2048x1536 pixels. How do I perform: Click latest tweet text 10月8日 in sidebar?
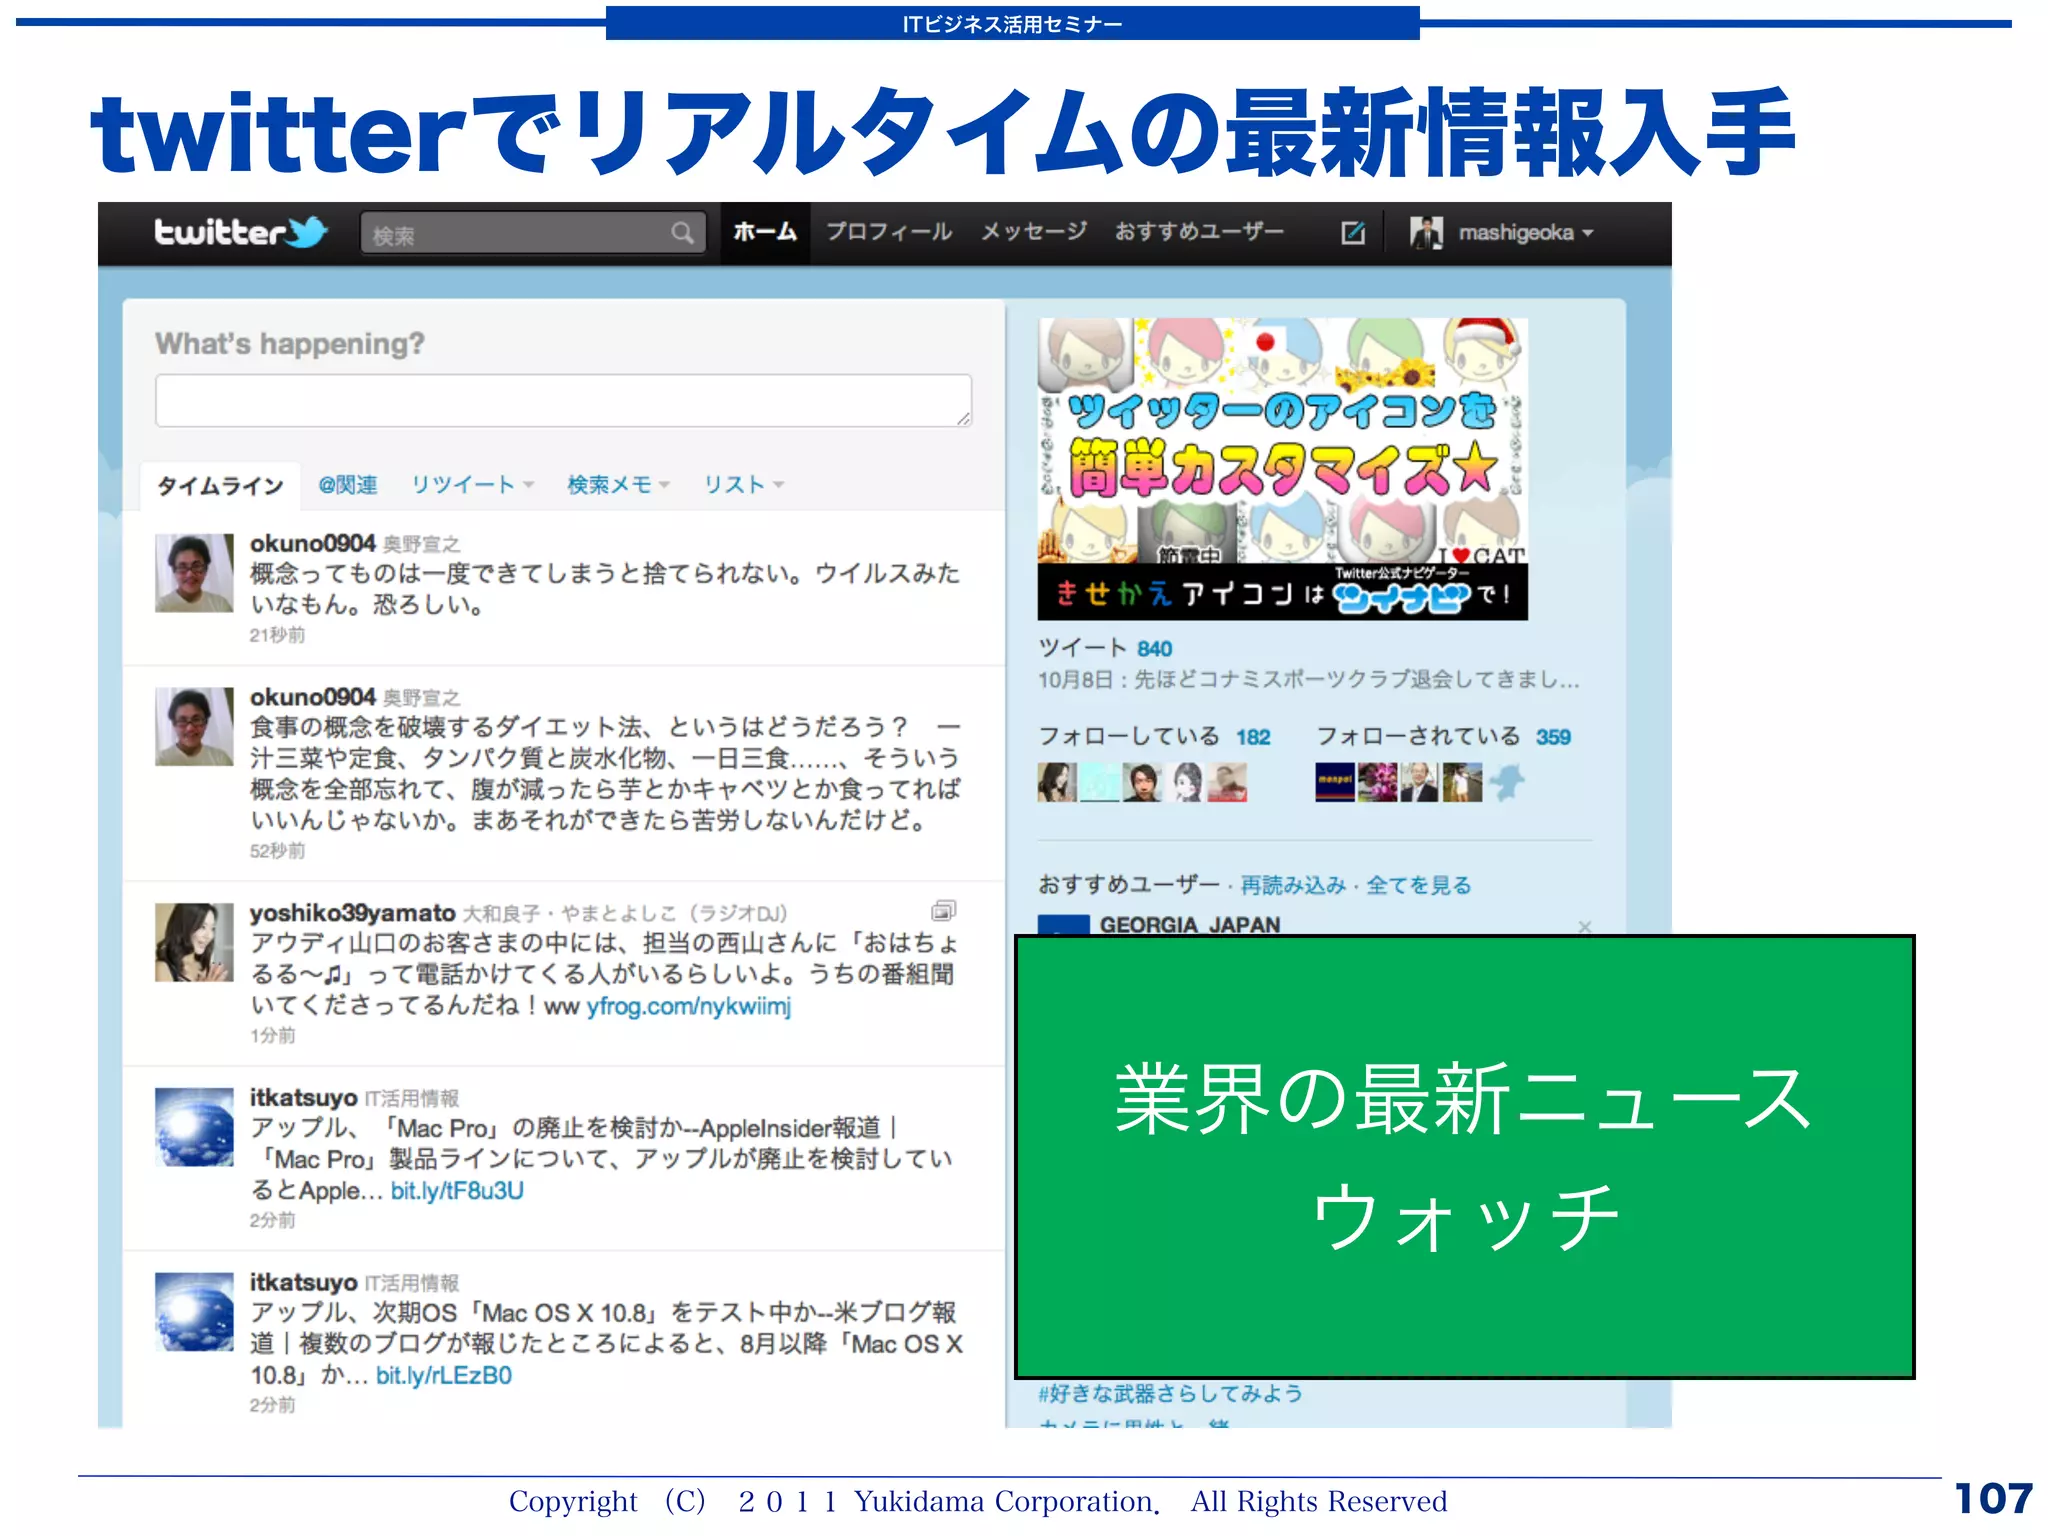(1308, 680)
